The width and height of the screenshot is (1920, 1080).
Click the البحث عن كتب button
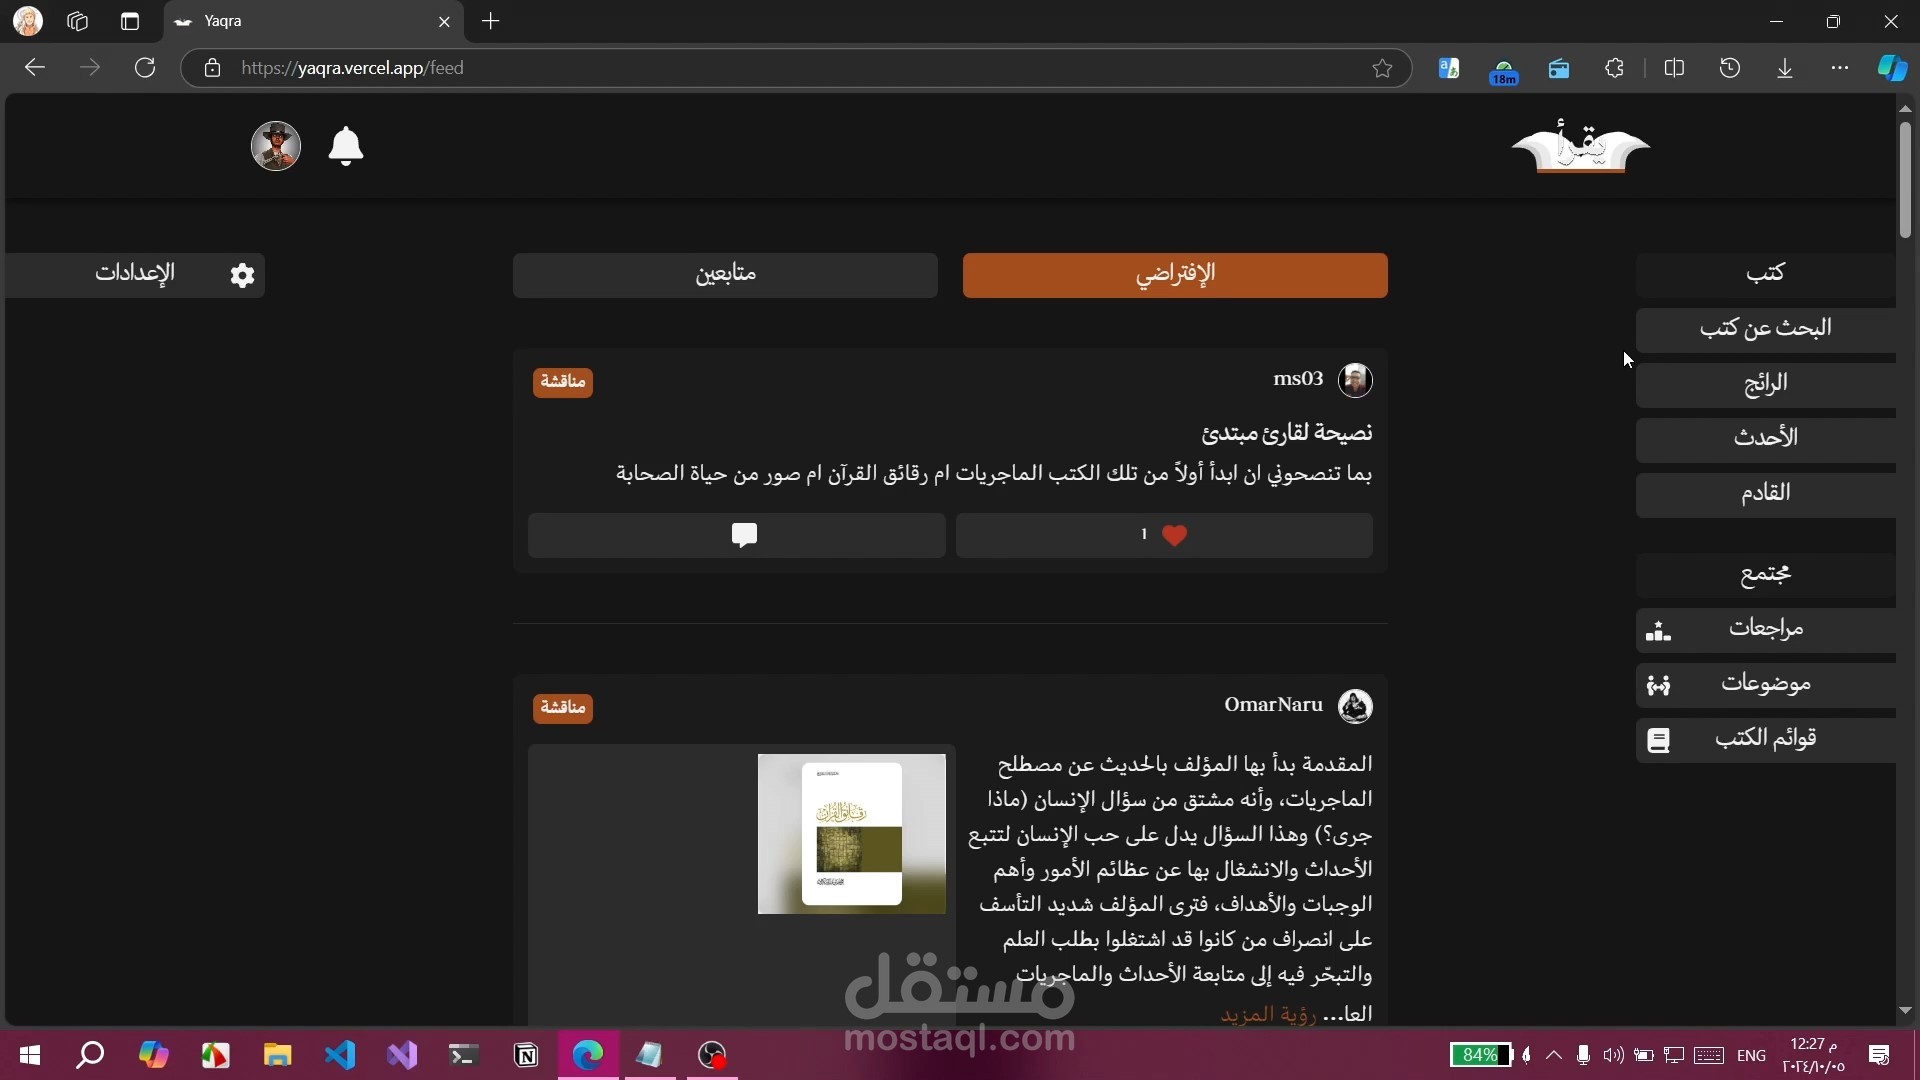(x=1765, y=329)
